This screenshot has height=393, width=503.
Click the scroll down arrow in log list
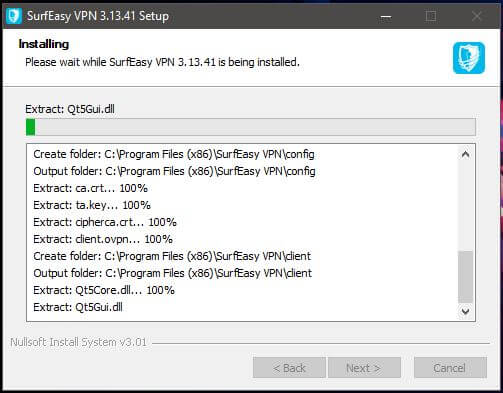click(x=465, y=311)
